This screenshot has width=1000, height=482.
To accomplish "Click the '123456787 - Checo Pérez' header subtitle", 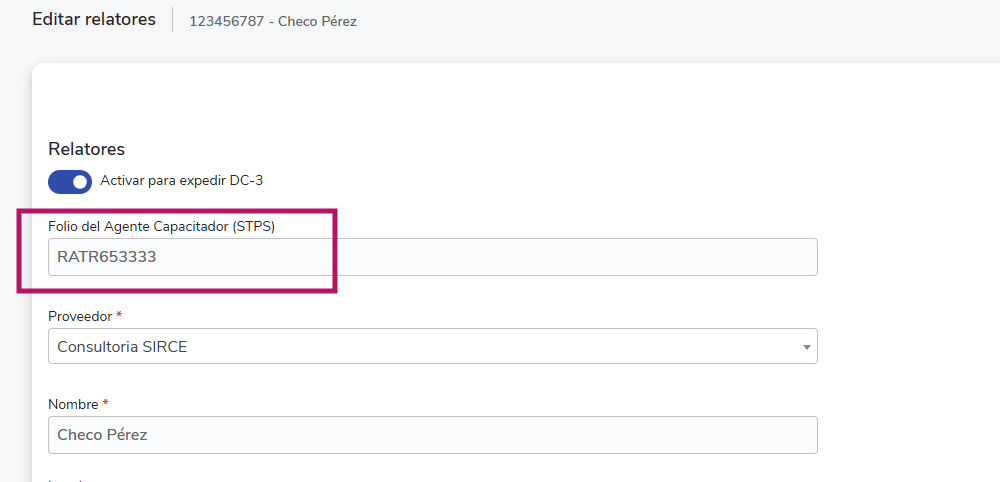I will [273, 21].
